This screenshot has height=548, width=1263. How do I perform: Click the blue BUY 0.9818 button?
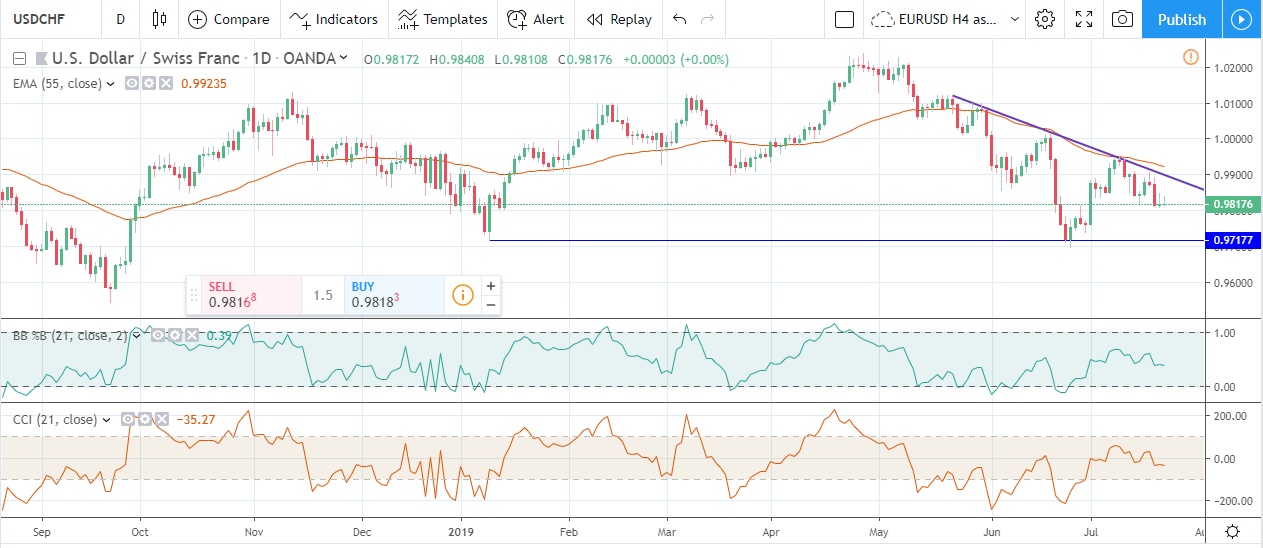(x=394, y=294)
